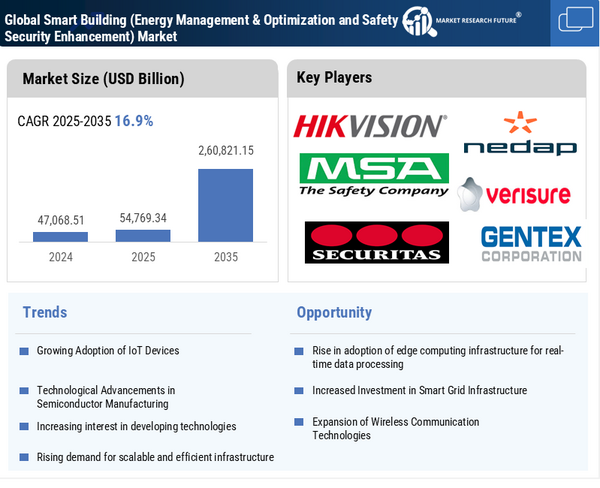Click the 2025 bar in chart
600x488 pixels.
click(143, 235)
